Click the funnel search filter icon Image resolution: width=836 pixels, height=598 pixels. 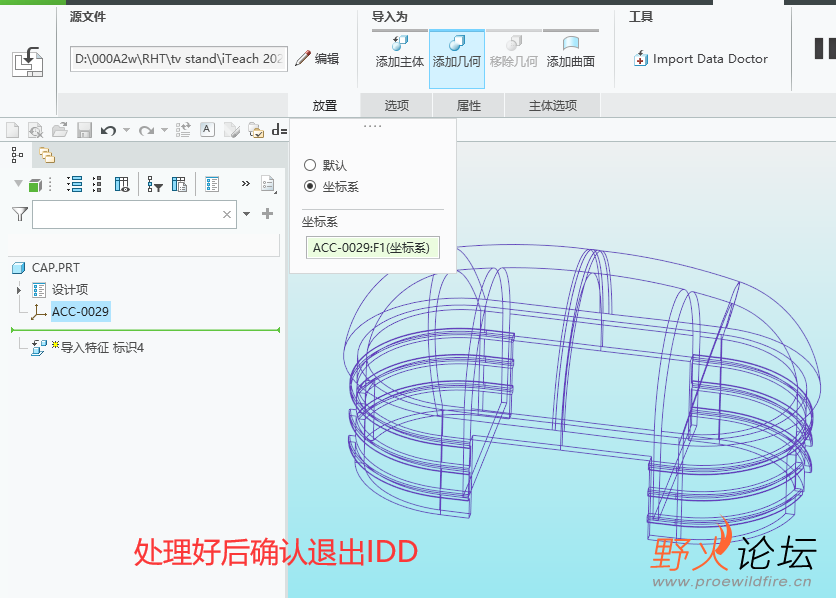point(20,214)
